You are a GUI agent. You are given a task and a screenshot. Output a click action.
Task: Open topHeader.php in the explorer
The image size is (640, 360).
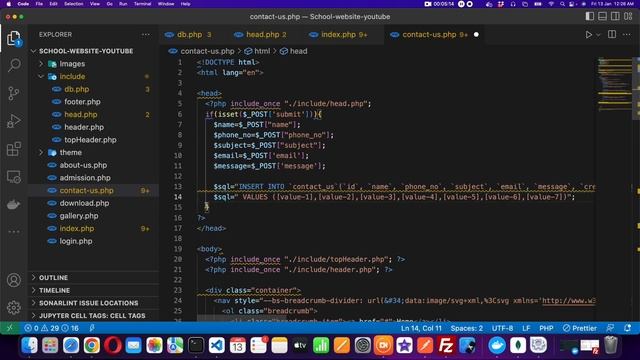point(90,140)
